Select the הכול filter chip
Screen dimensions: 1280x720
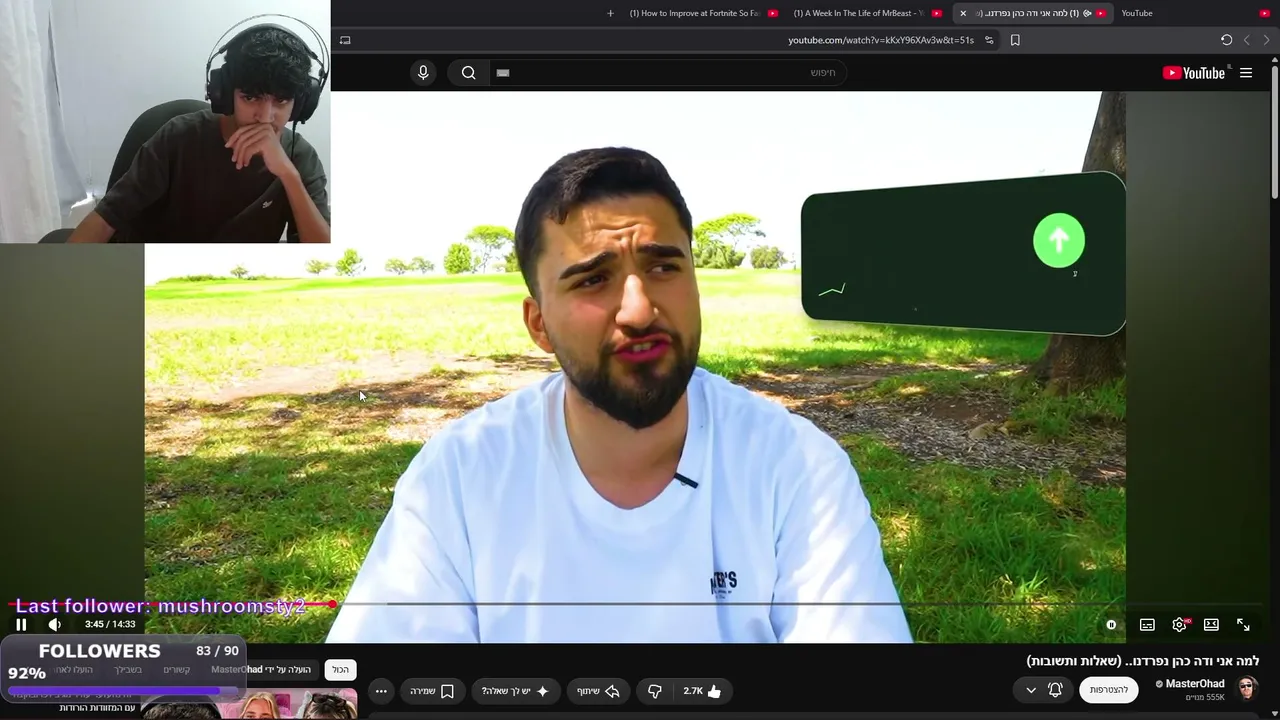[340, 670]
